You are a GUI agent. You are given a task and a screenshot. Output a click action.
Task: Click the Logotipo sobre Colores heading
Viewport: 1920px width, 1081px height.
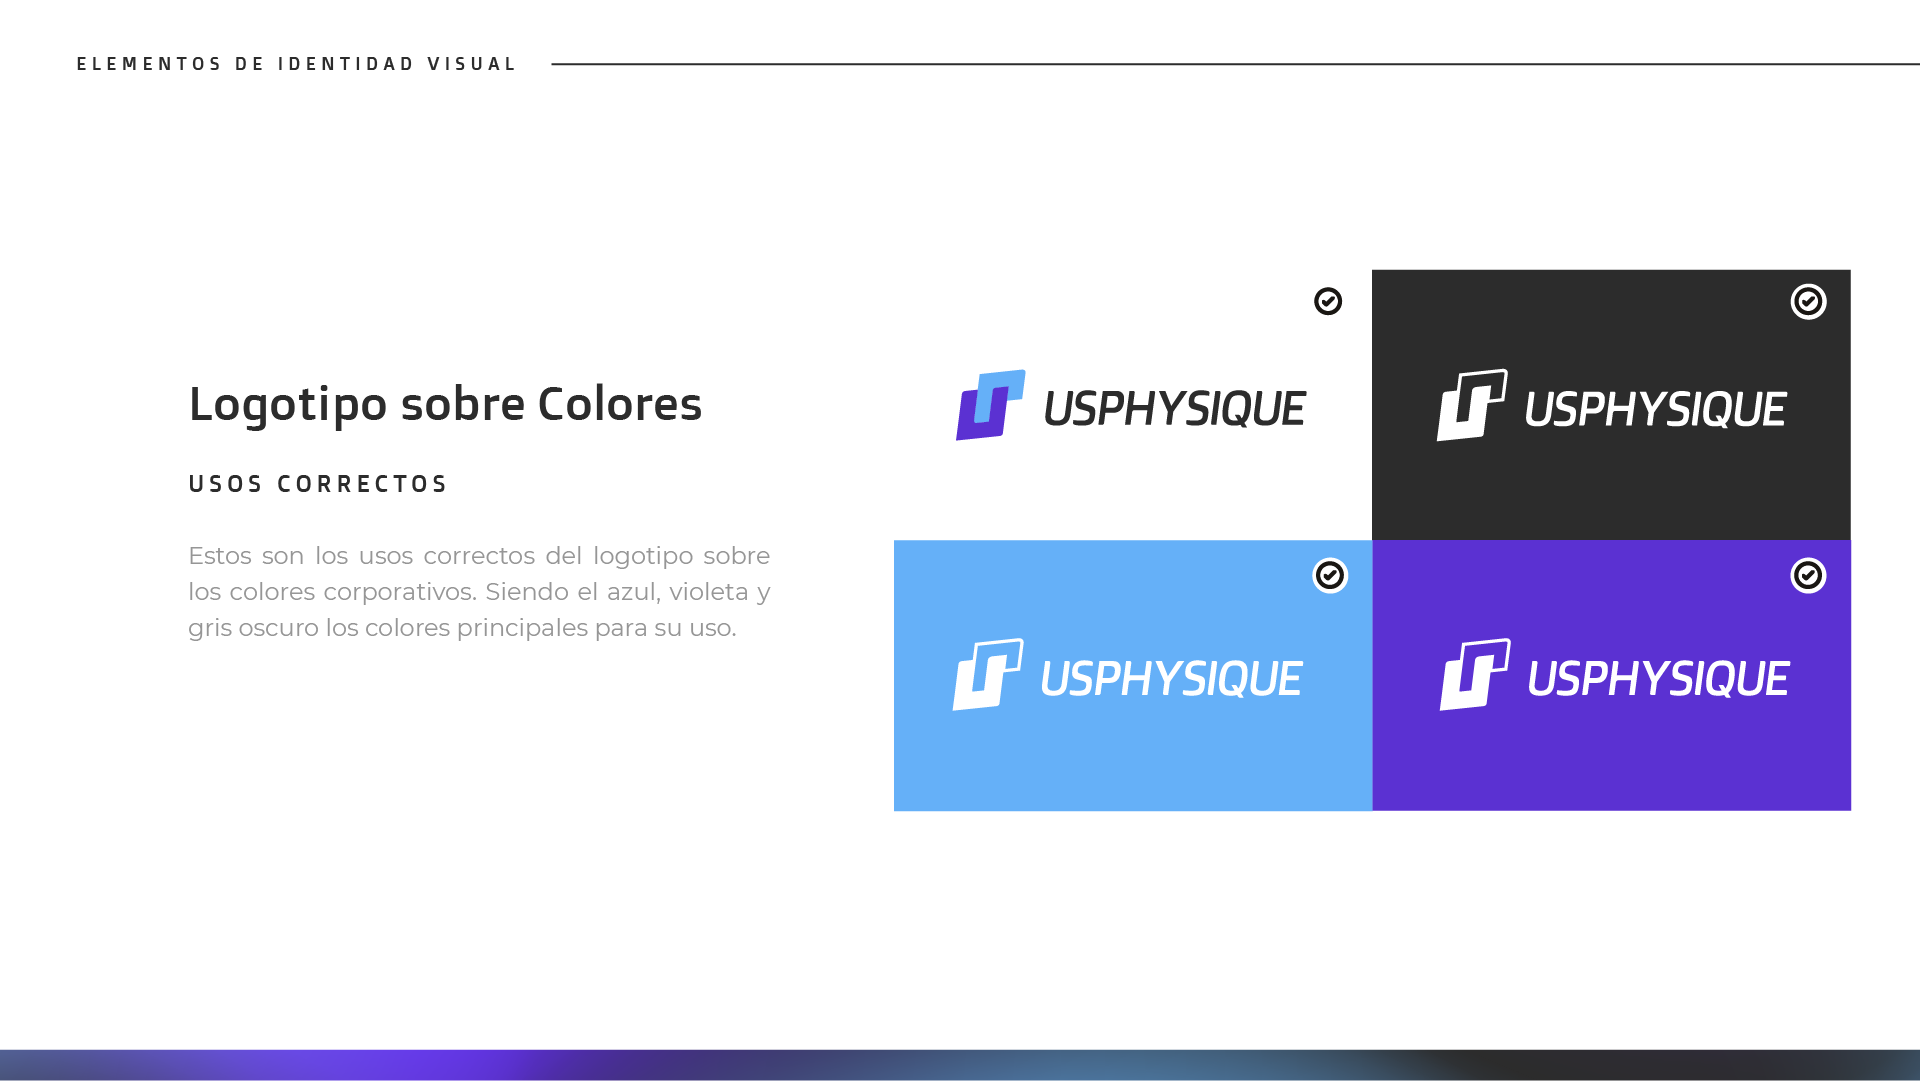(x=445, y=404)
